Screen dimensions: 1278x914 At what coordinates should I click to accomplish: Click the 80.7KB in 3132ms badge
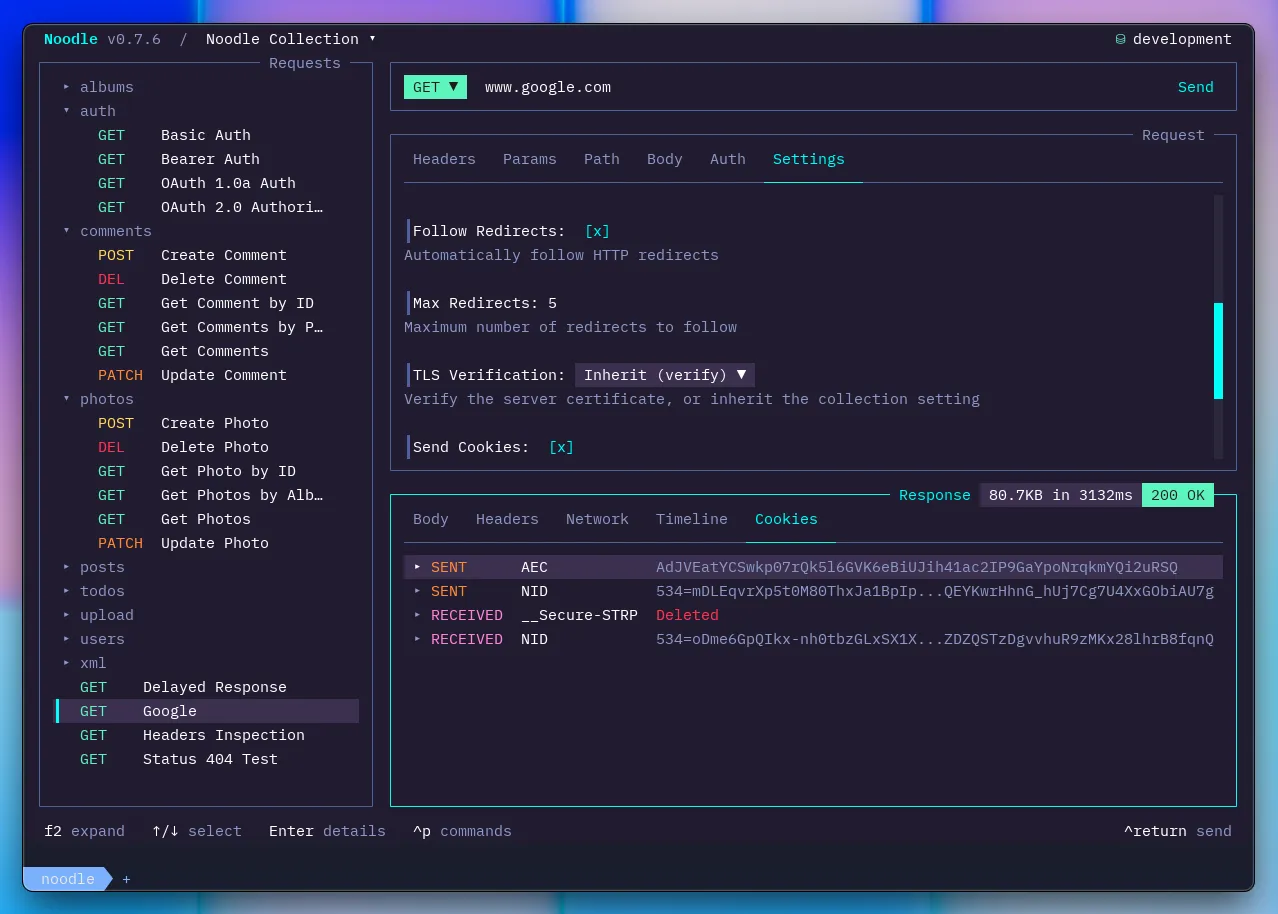[x=1061, y=495]
